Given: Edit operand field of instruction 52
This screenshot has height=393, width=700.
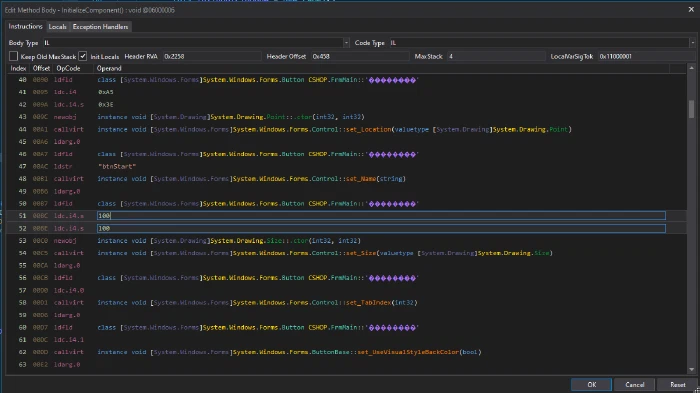Looking at the screenshot, I should 381,228.
